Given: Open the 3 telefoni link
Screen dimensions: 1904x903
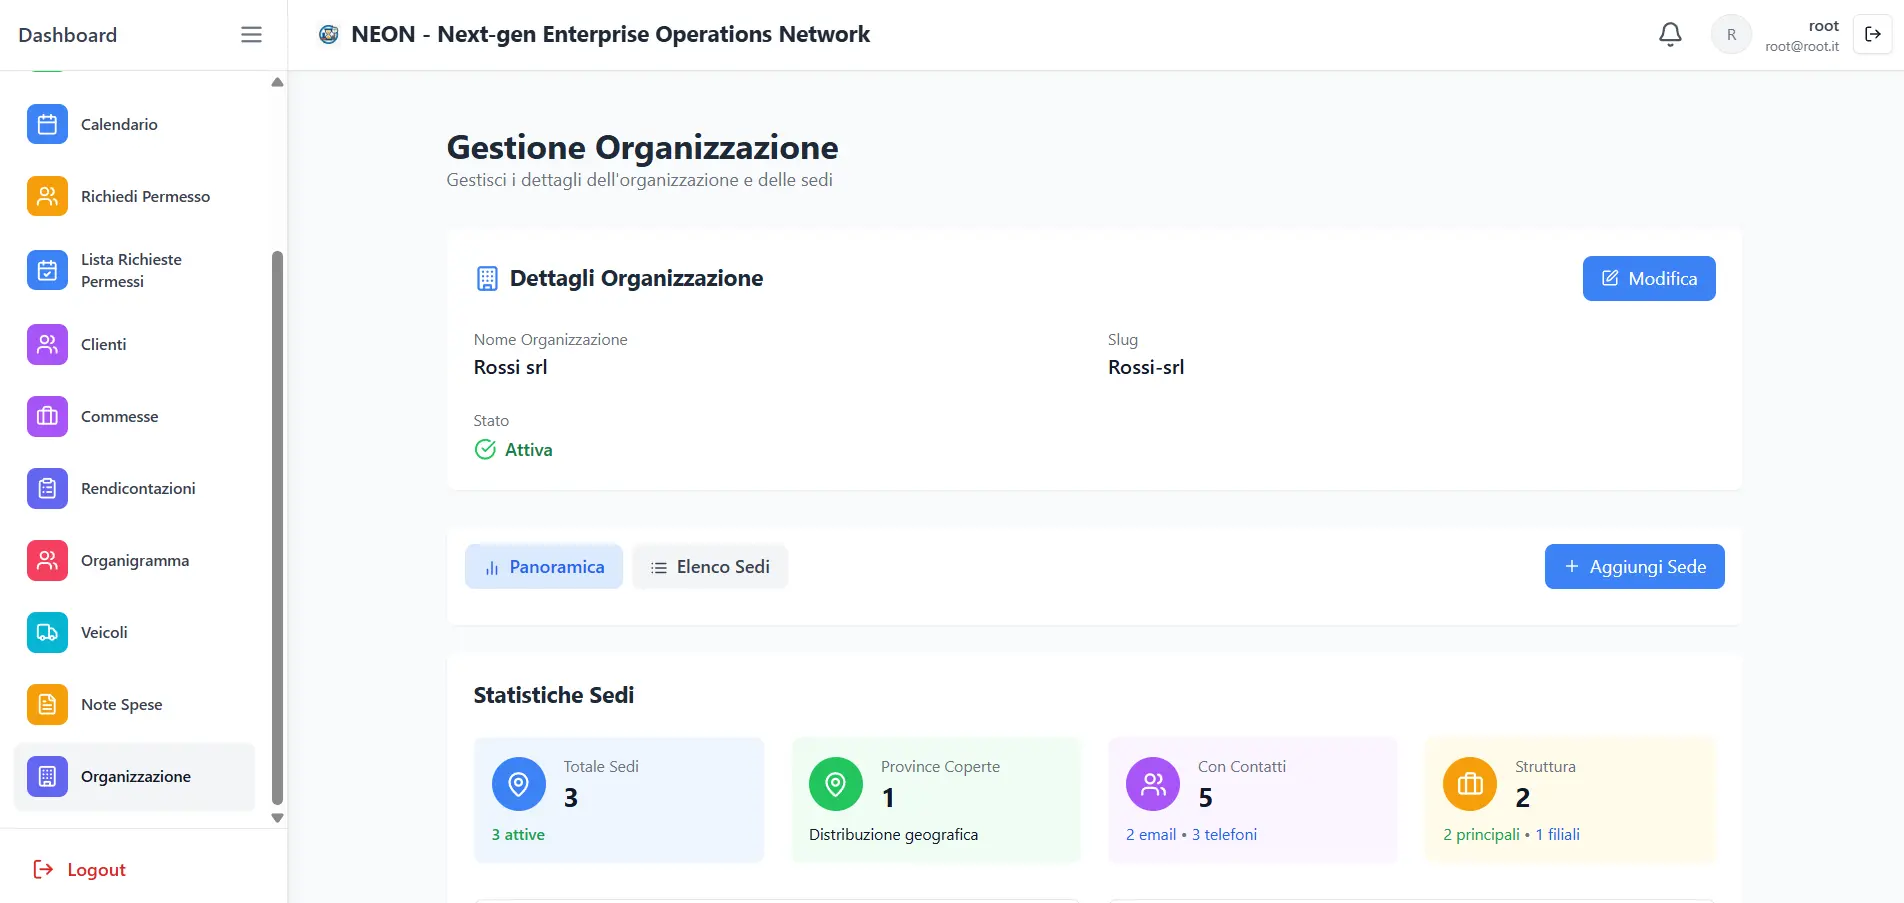Looking at the screenshot, I should pos(1224,834).
